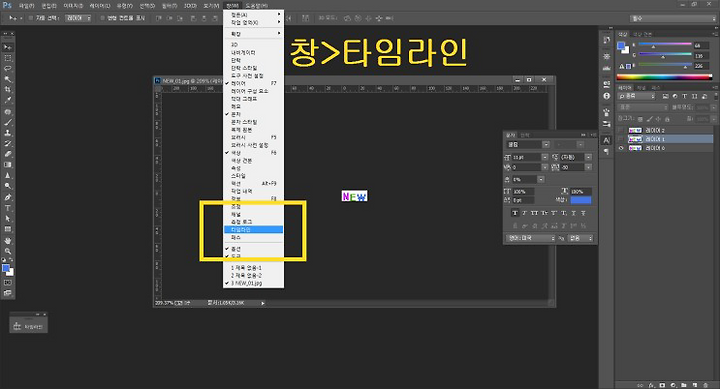Screen dimensions: 720x389
Task: Click the status bar arrow in document window
Action: click(x=263, y=303)
